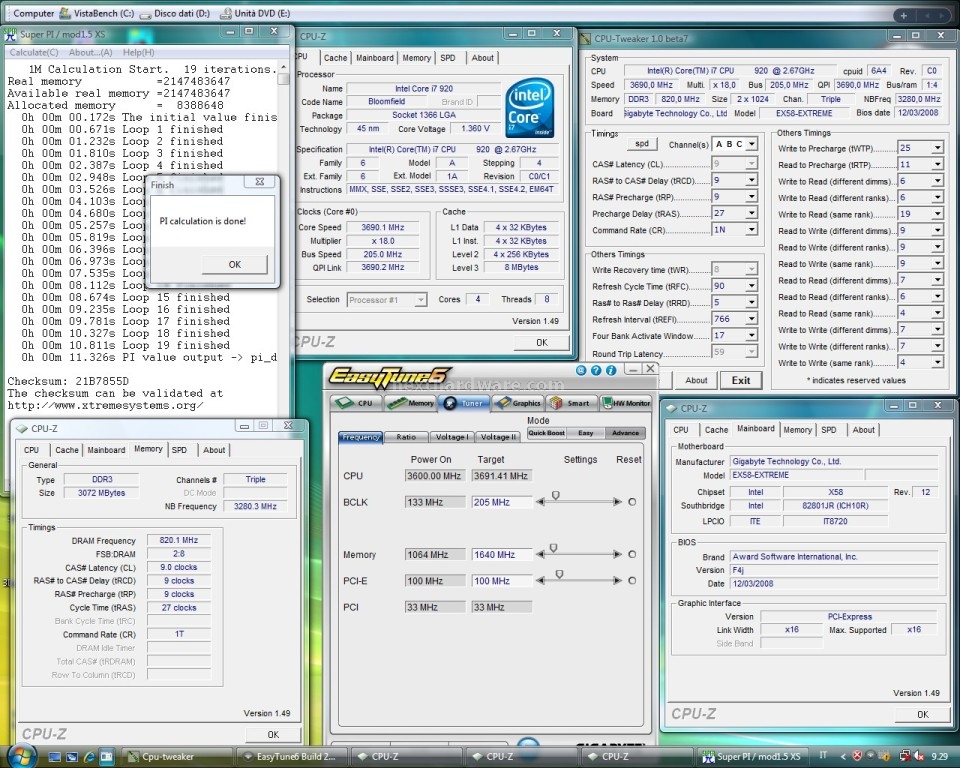
Task: Click the BCLK reset radio button
Action: pos(632,502)
